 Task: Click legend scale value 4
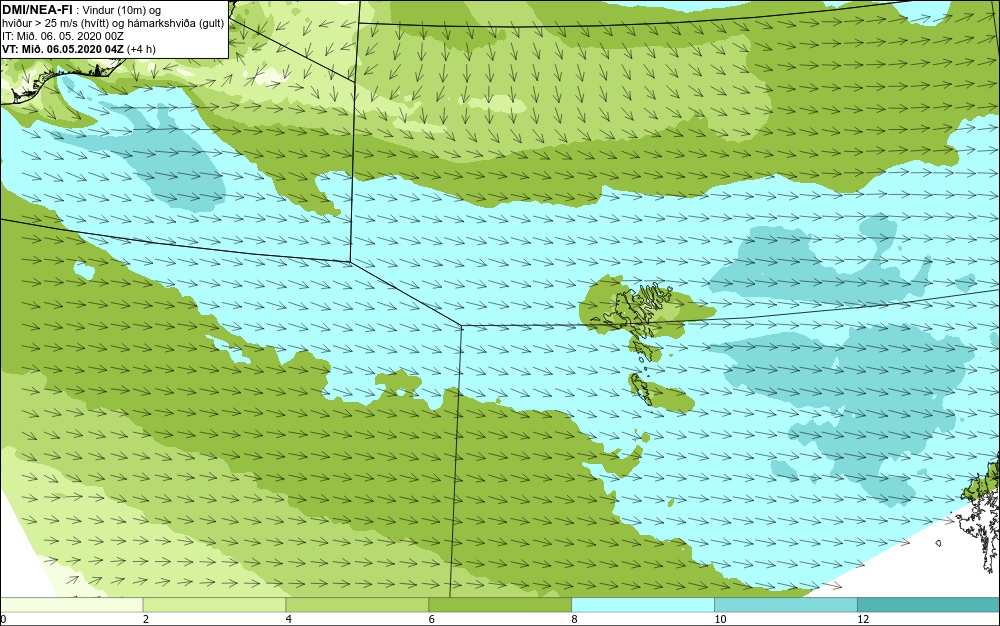pyautogui.click(x=289, y=619)
